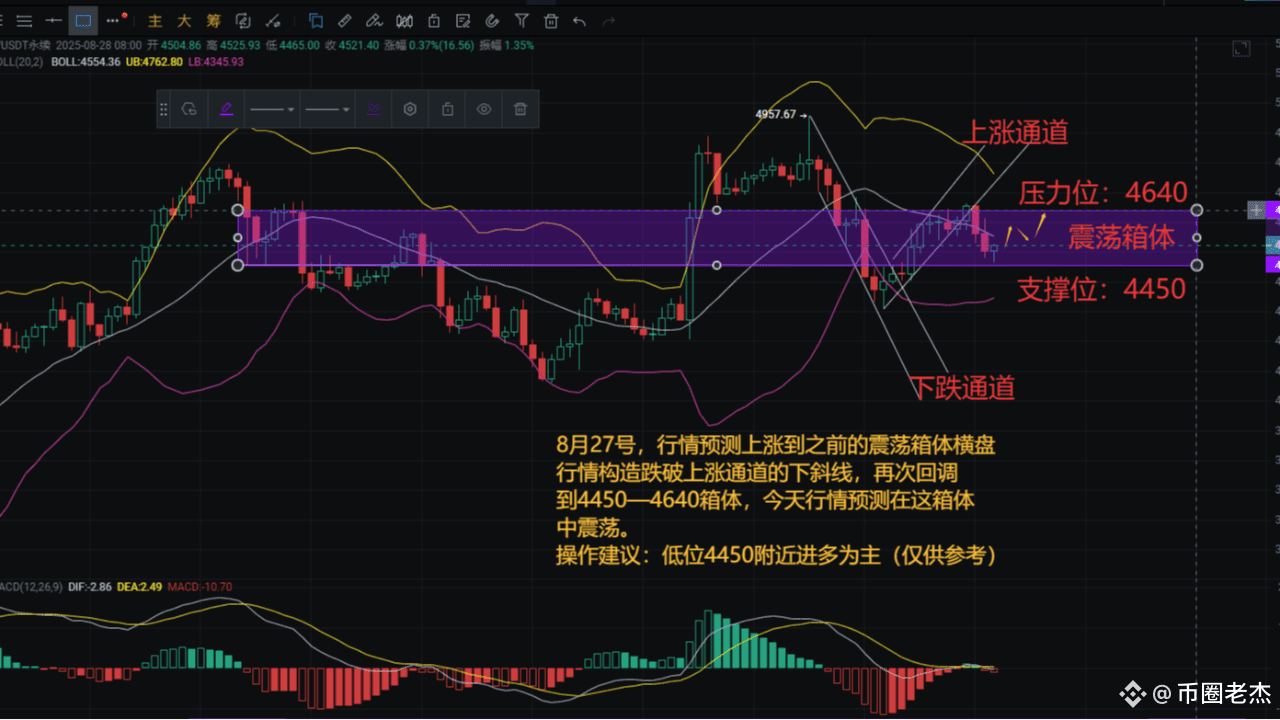
Task: Click the BOLL:4554.36 indicator value
Action: (x=86, y=62)
